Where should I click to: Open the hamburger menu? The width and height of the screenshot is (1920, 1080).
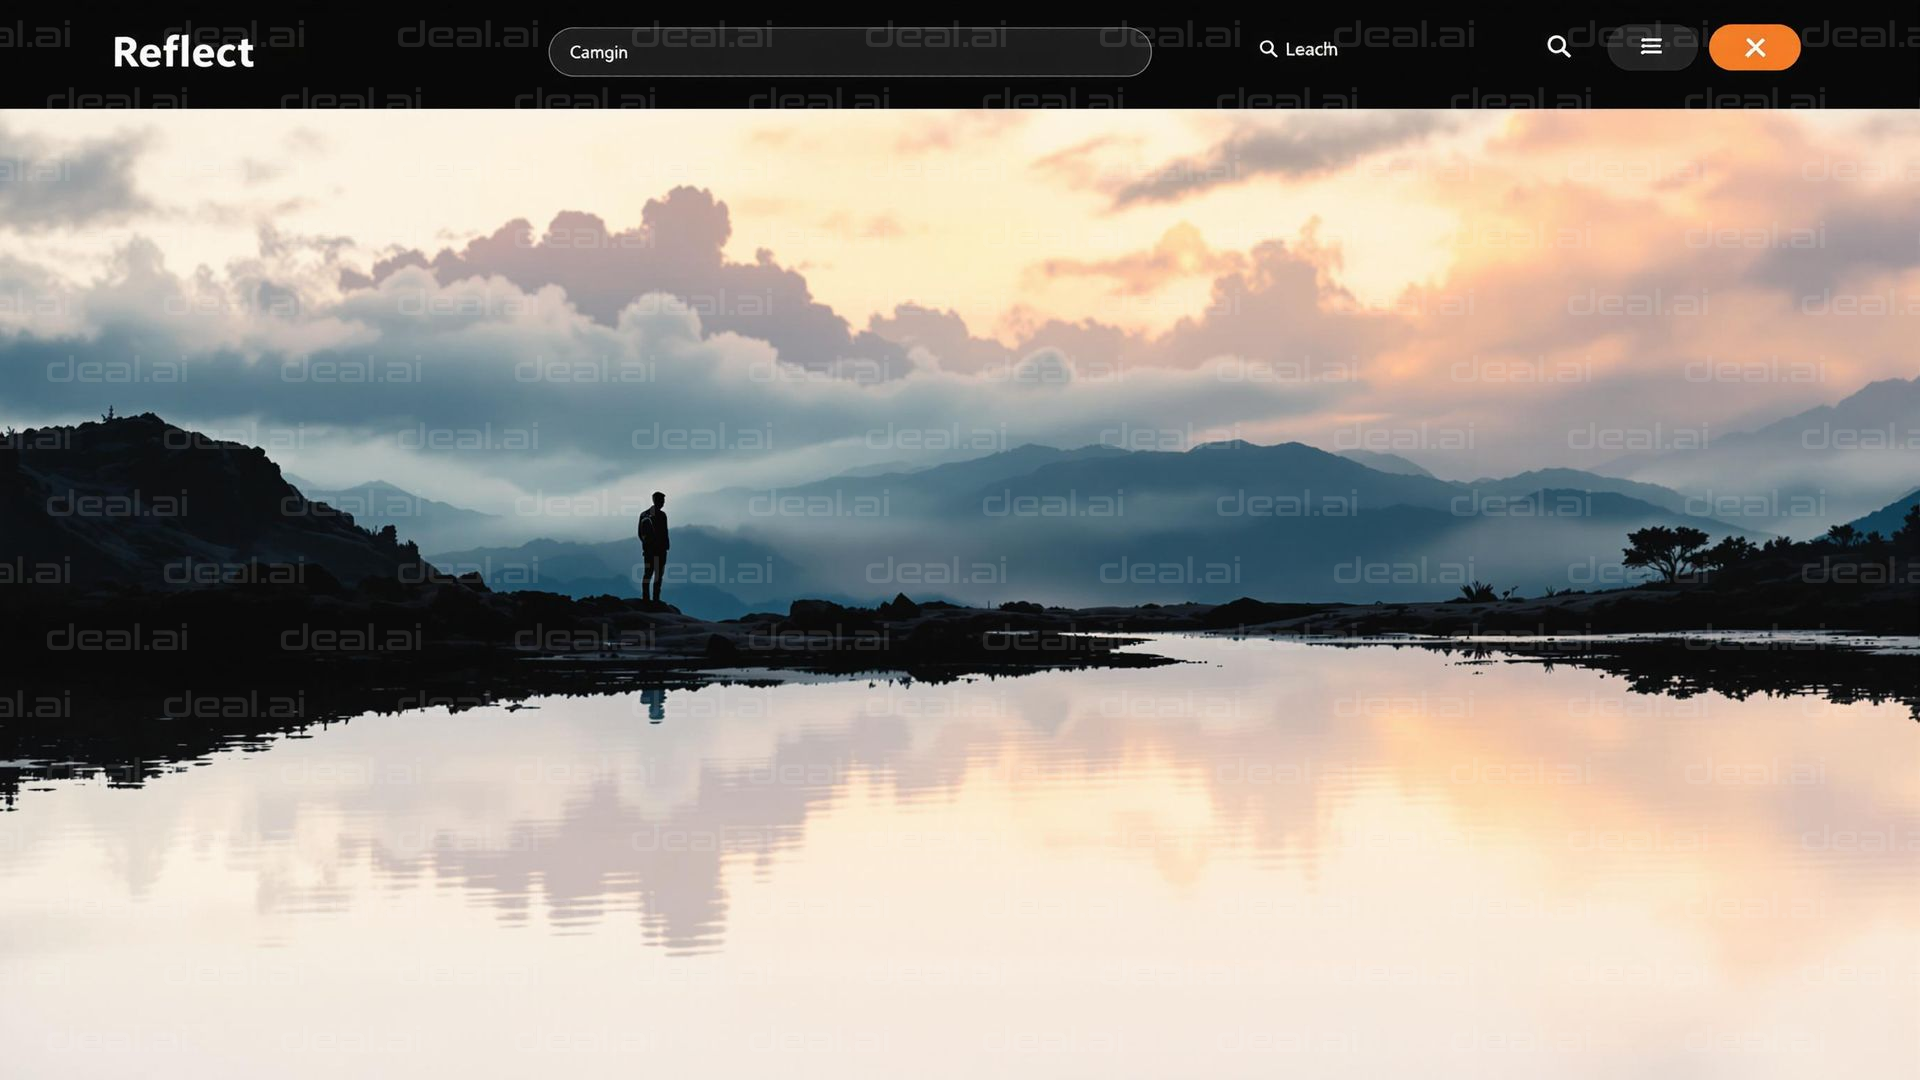pyautogui.click(x=1651, y=47)
